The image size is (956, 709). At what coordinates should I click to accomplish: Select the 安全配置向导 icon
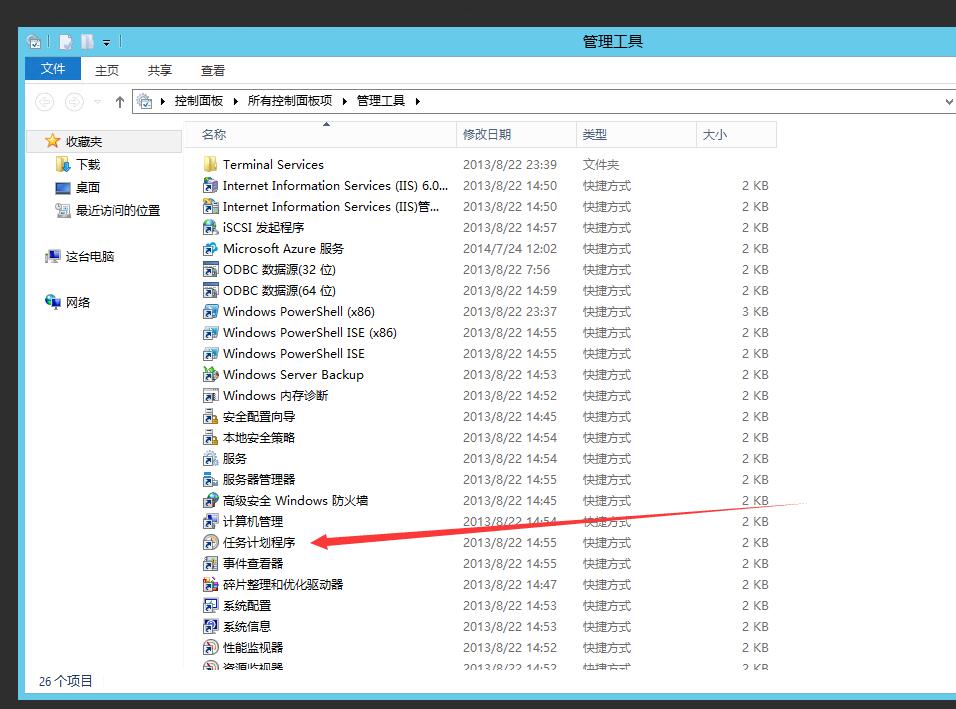point(210,416)
